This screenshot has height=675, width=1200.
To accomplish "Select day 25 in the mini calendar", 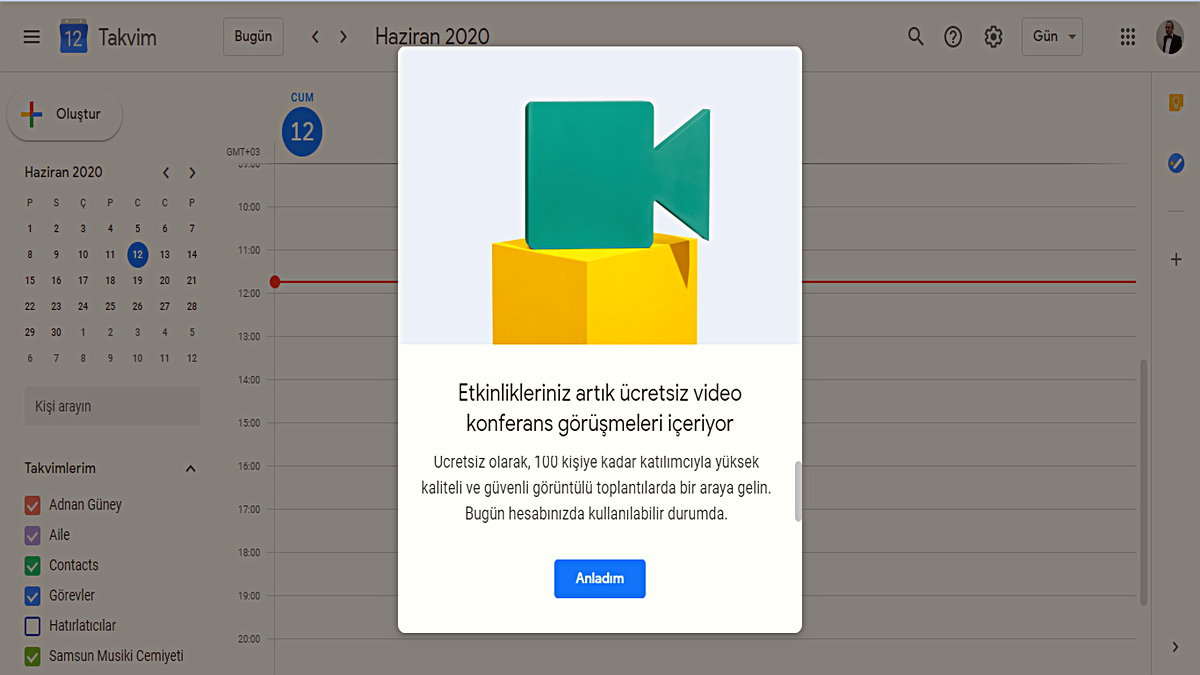I will click(x=110, y=307).
